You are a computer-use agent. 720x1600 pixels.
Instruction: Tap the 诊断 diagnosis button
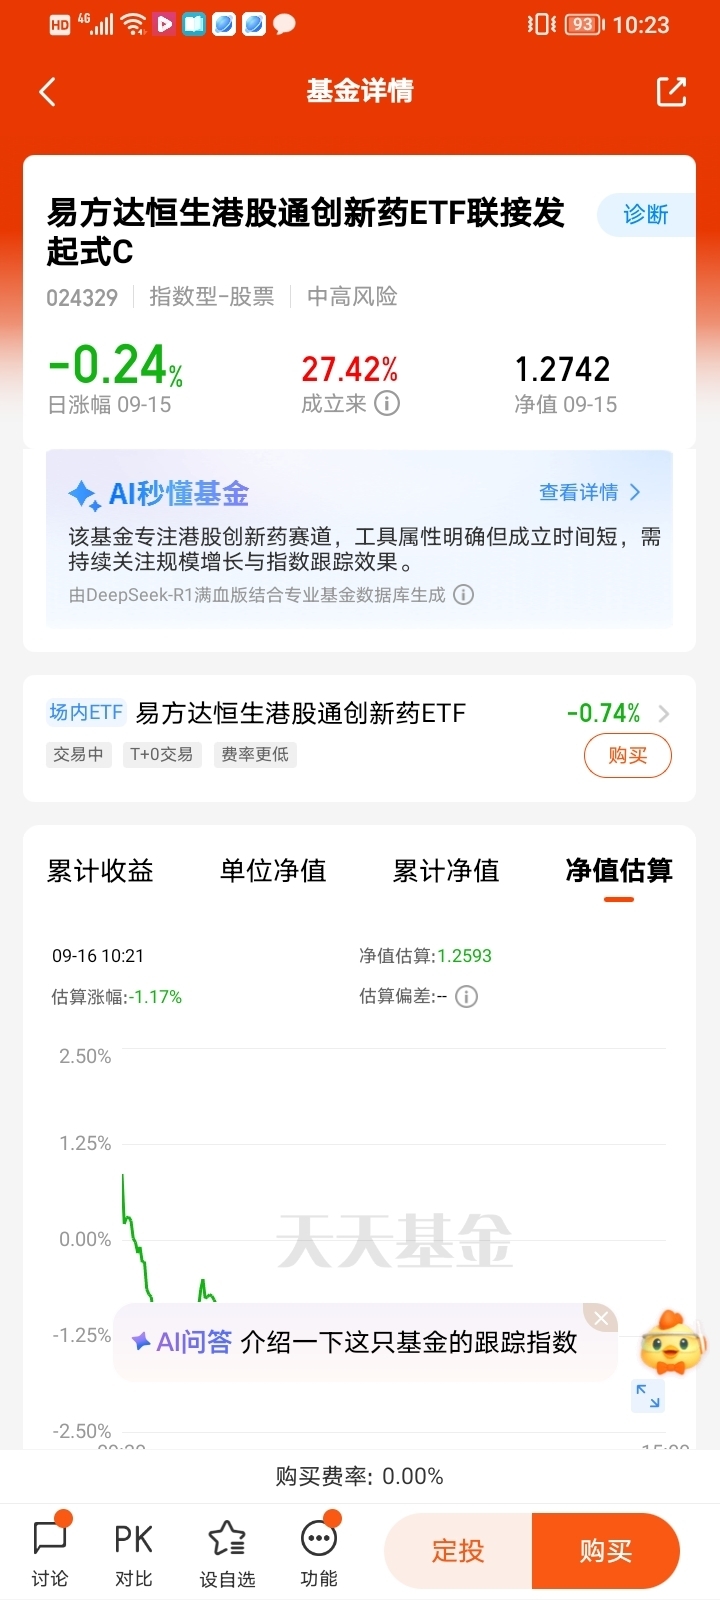coord(646,215)
